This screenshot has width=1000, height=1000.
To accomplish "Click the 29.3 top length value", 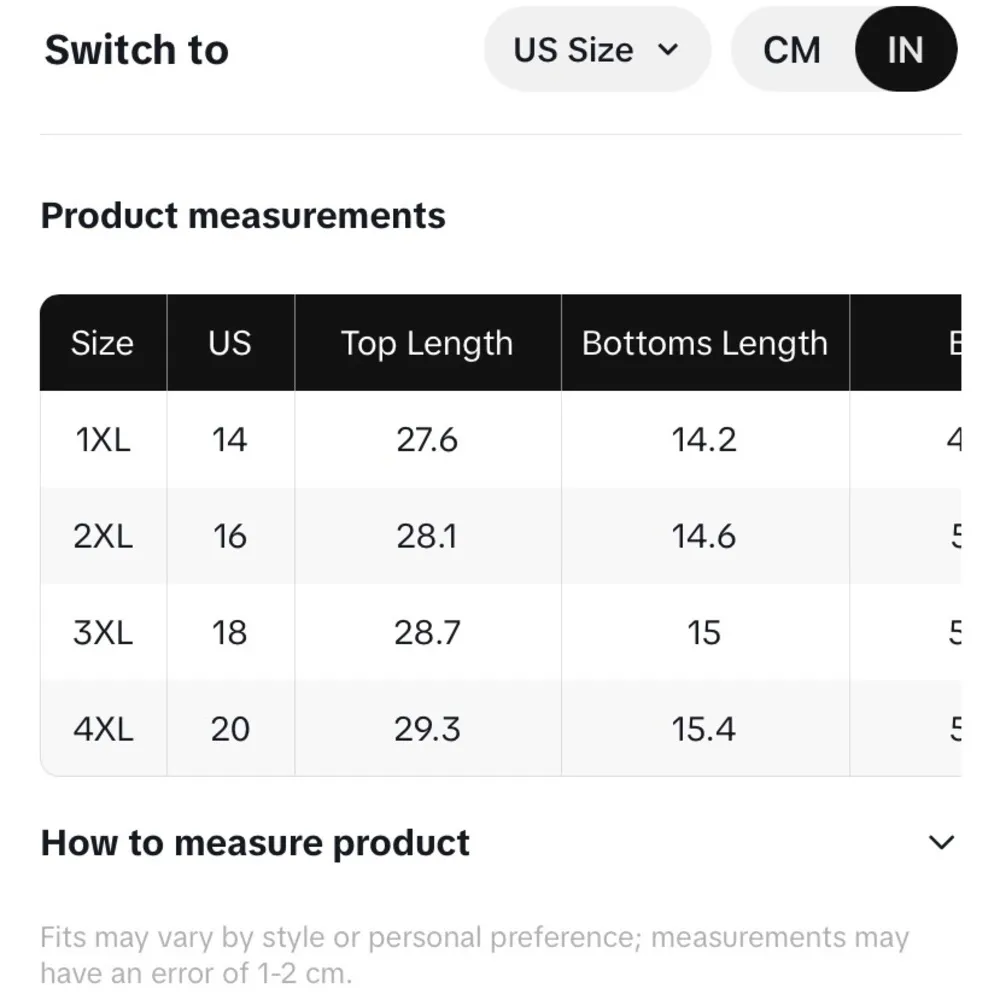I will [427, 729].
